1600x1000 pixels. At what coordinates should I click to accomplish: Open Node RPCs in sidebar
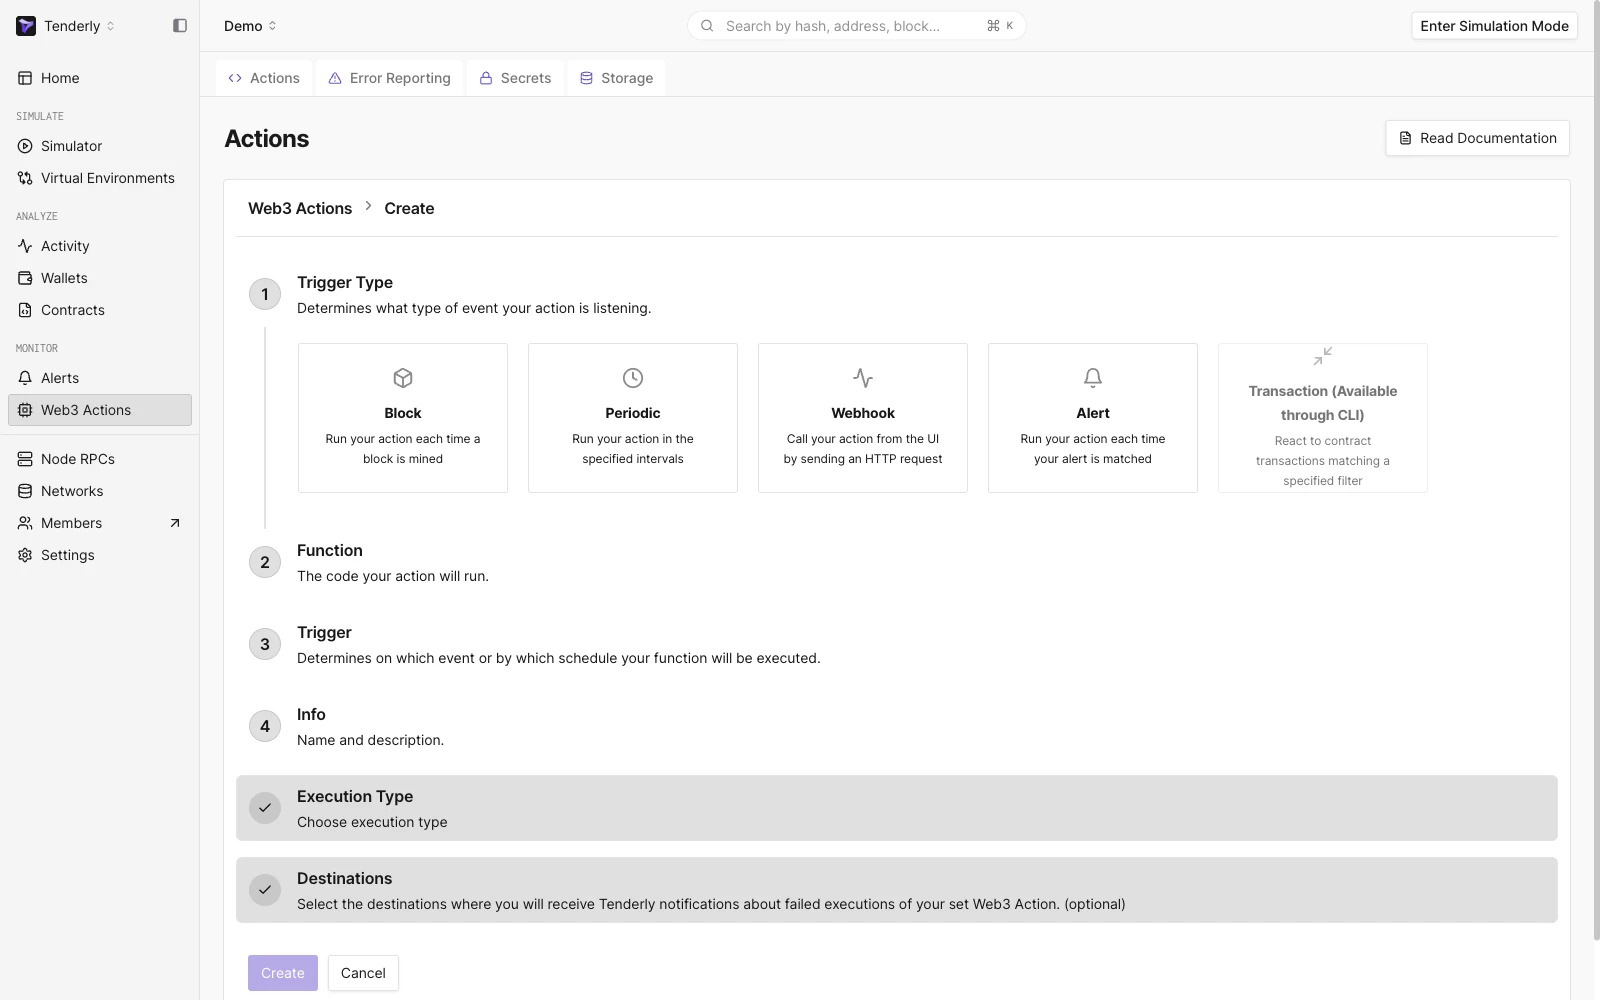(x=100, y=459)
